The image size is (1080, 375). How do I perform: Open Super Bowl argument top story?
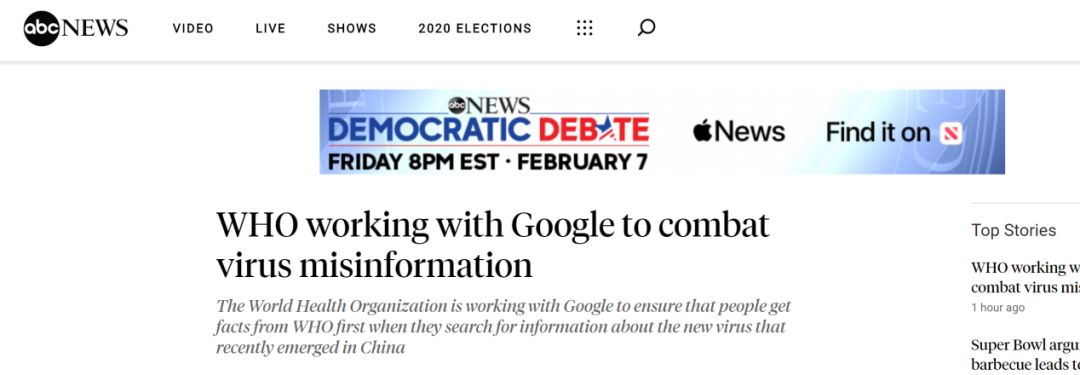(1026, 354)
